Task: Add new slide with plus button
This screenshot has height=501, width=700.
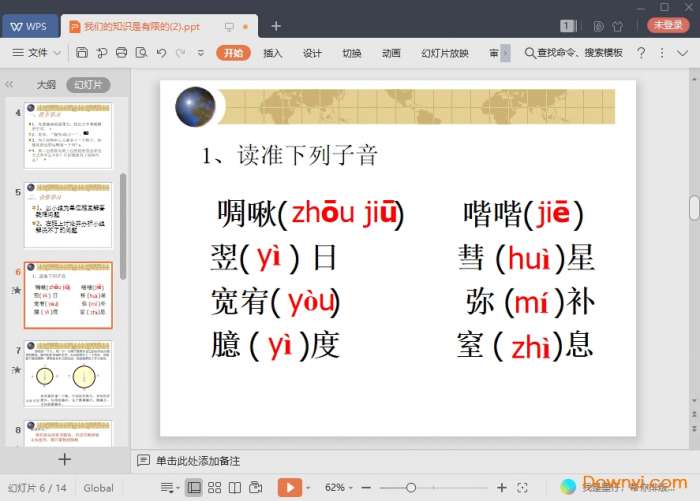Action: click(x=65, y=459)
